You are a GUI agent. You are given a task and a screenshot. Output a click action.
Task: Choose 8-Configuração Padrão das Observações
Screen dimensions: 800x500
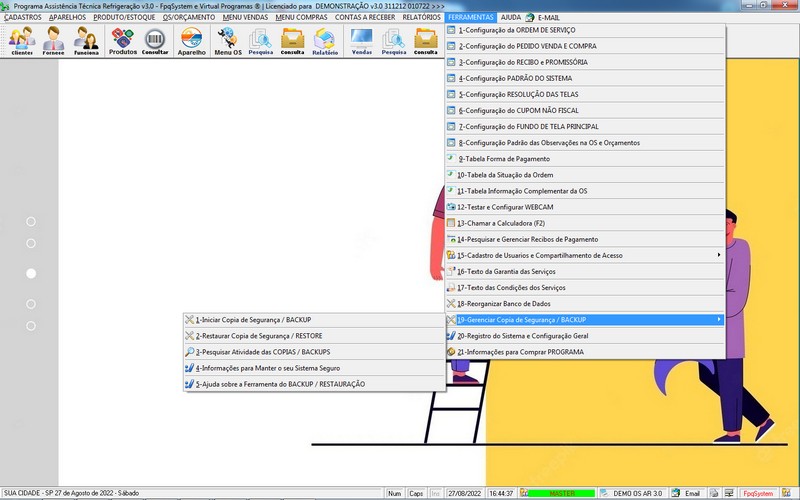click(585, 143)
